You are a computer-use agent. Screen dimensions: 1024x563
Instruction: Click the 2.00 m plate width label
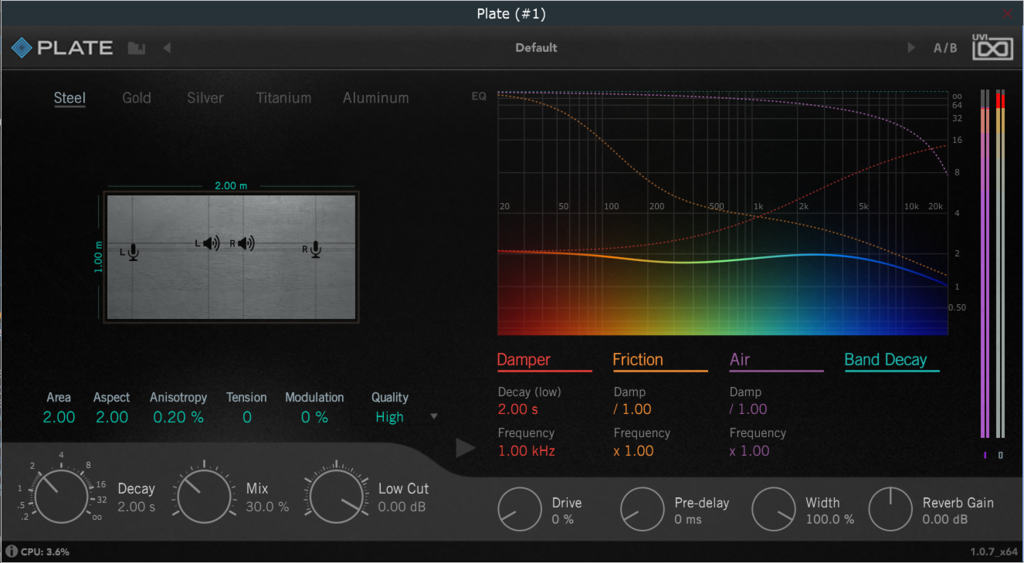[231, 185]
